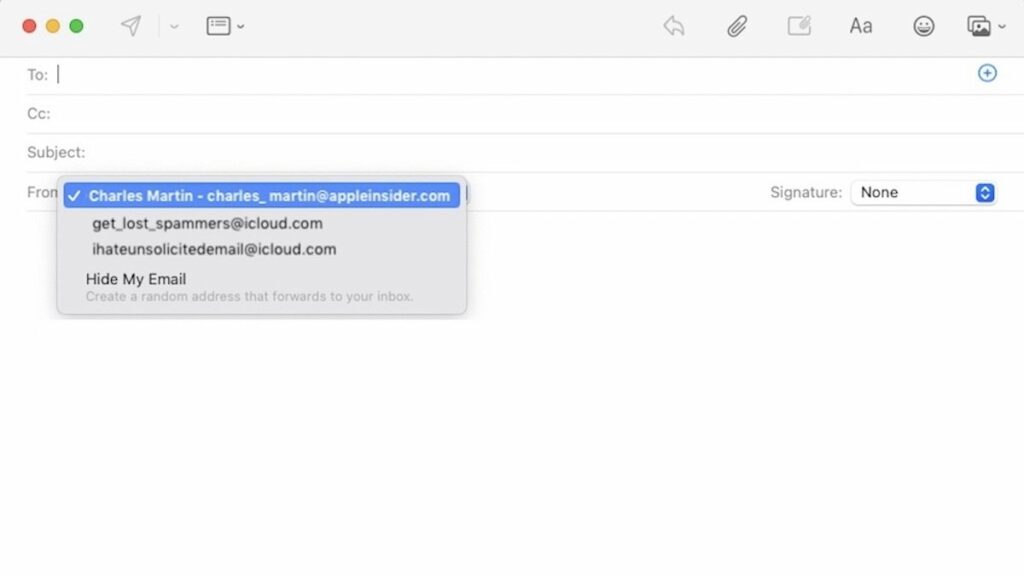Expand the header fields chevron arrow

241,27
